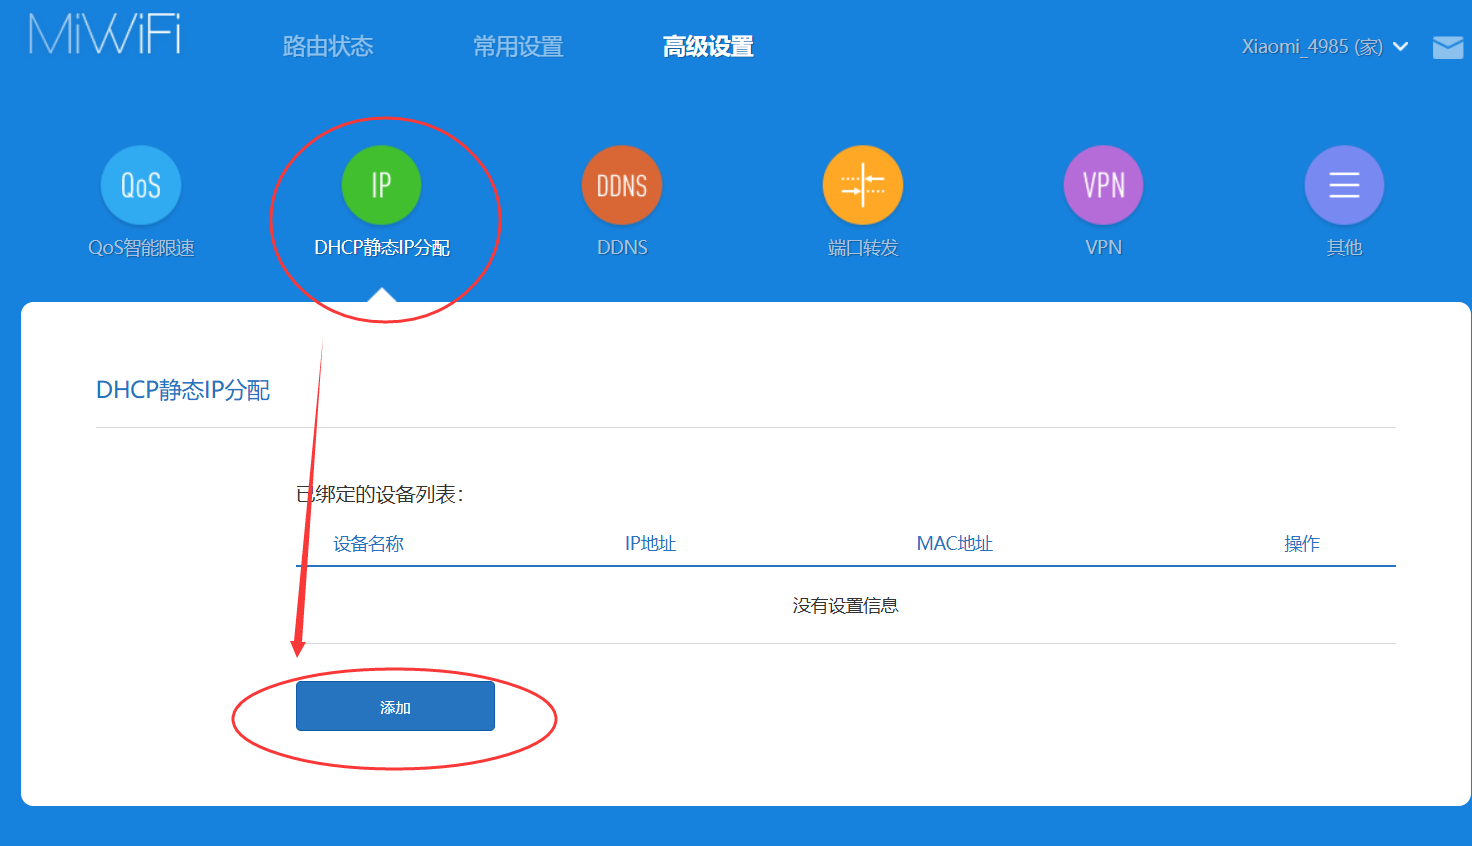
Task: Click the DDNS icon
Action: coord(622,185)
